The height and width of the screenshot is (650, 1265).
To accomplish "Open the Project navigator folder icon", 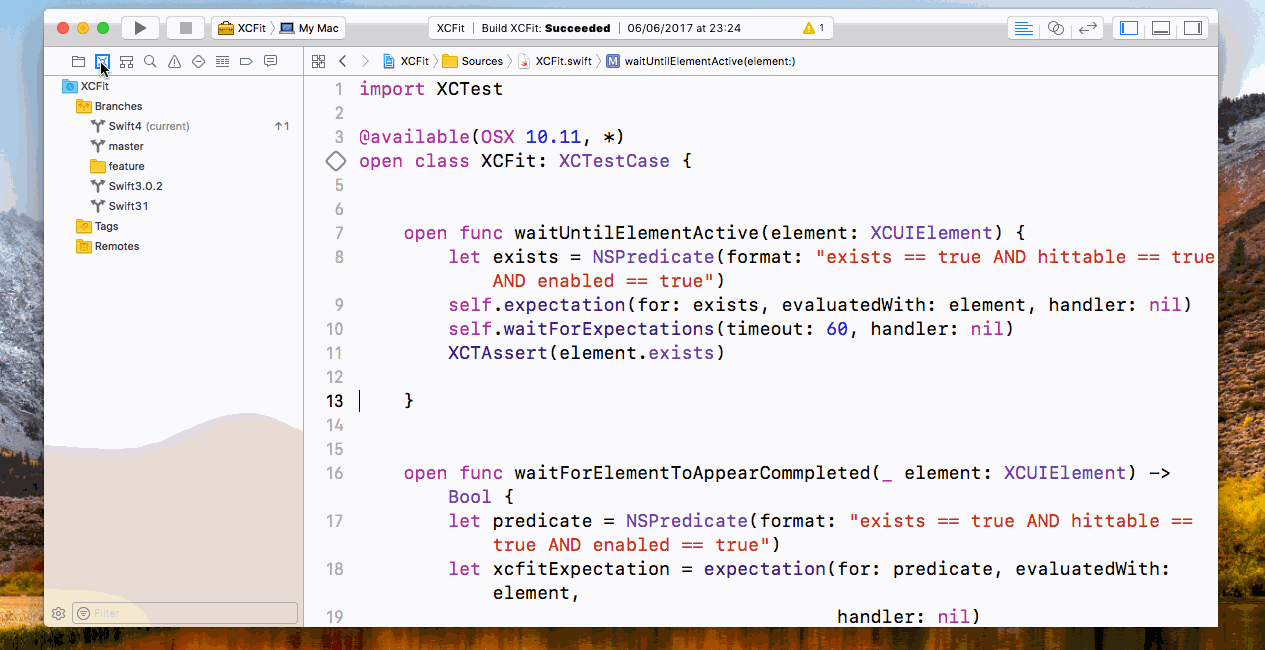I will pyautogui.click(x=78, y=61).
